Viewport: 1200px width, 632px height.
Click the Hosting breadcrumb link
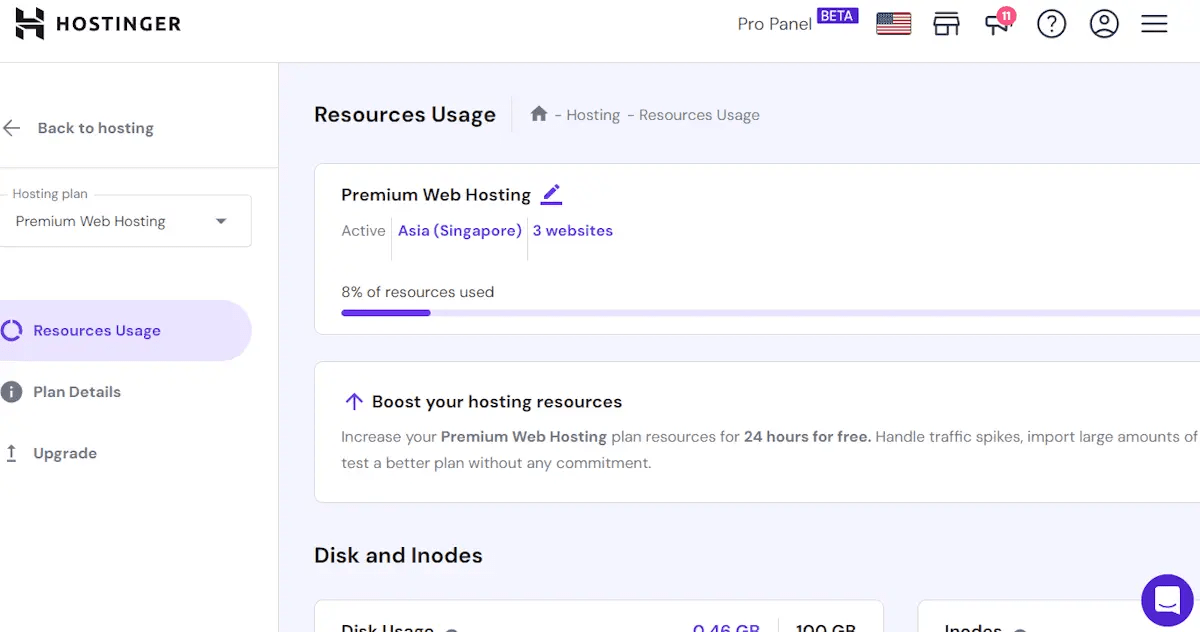click(x=593, y=114)
